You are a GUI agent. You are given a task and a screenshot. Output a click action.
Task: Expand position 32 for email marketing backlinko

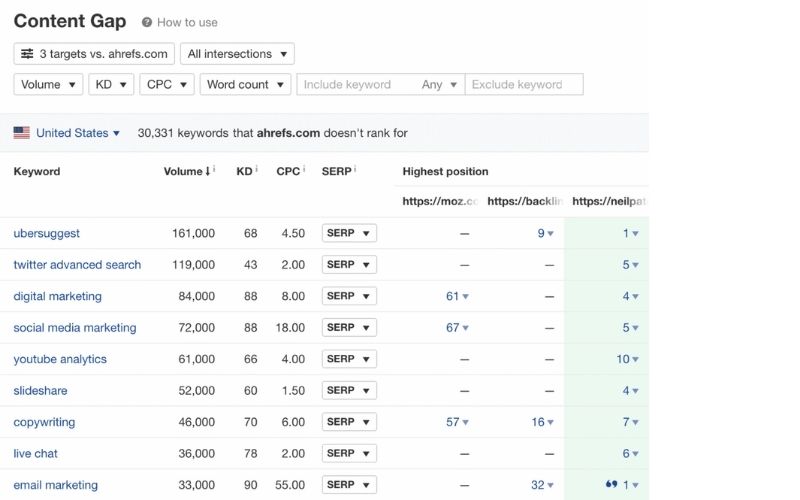click(542, 485)
